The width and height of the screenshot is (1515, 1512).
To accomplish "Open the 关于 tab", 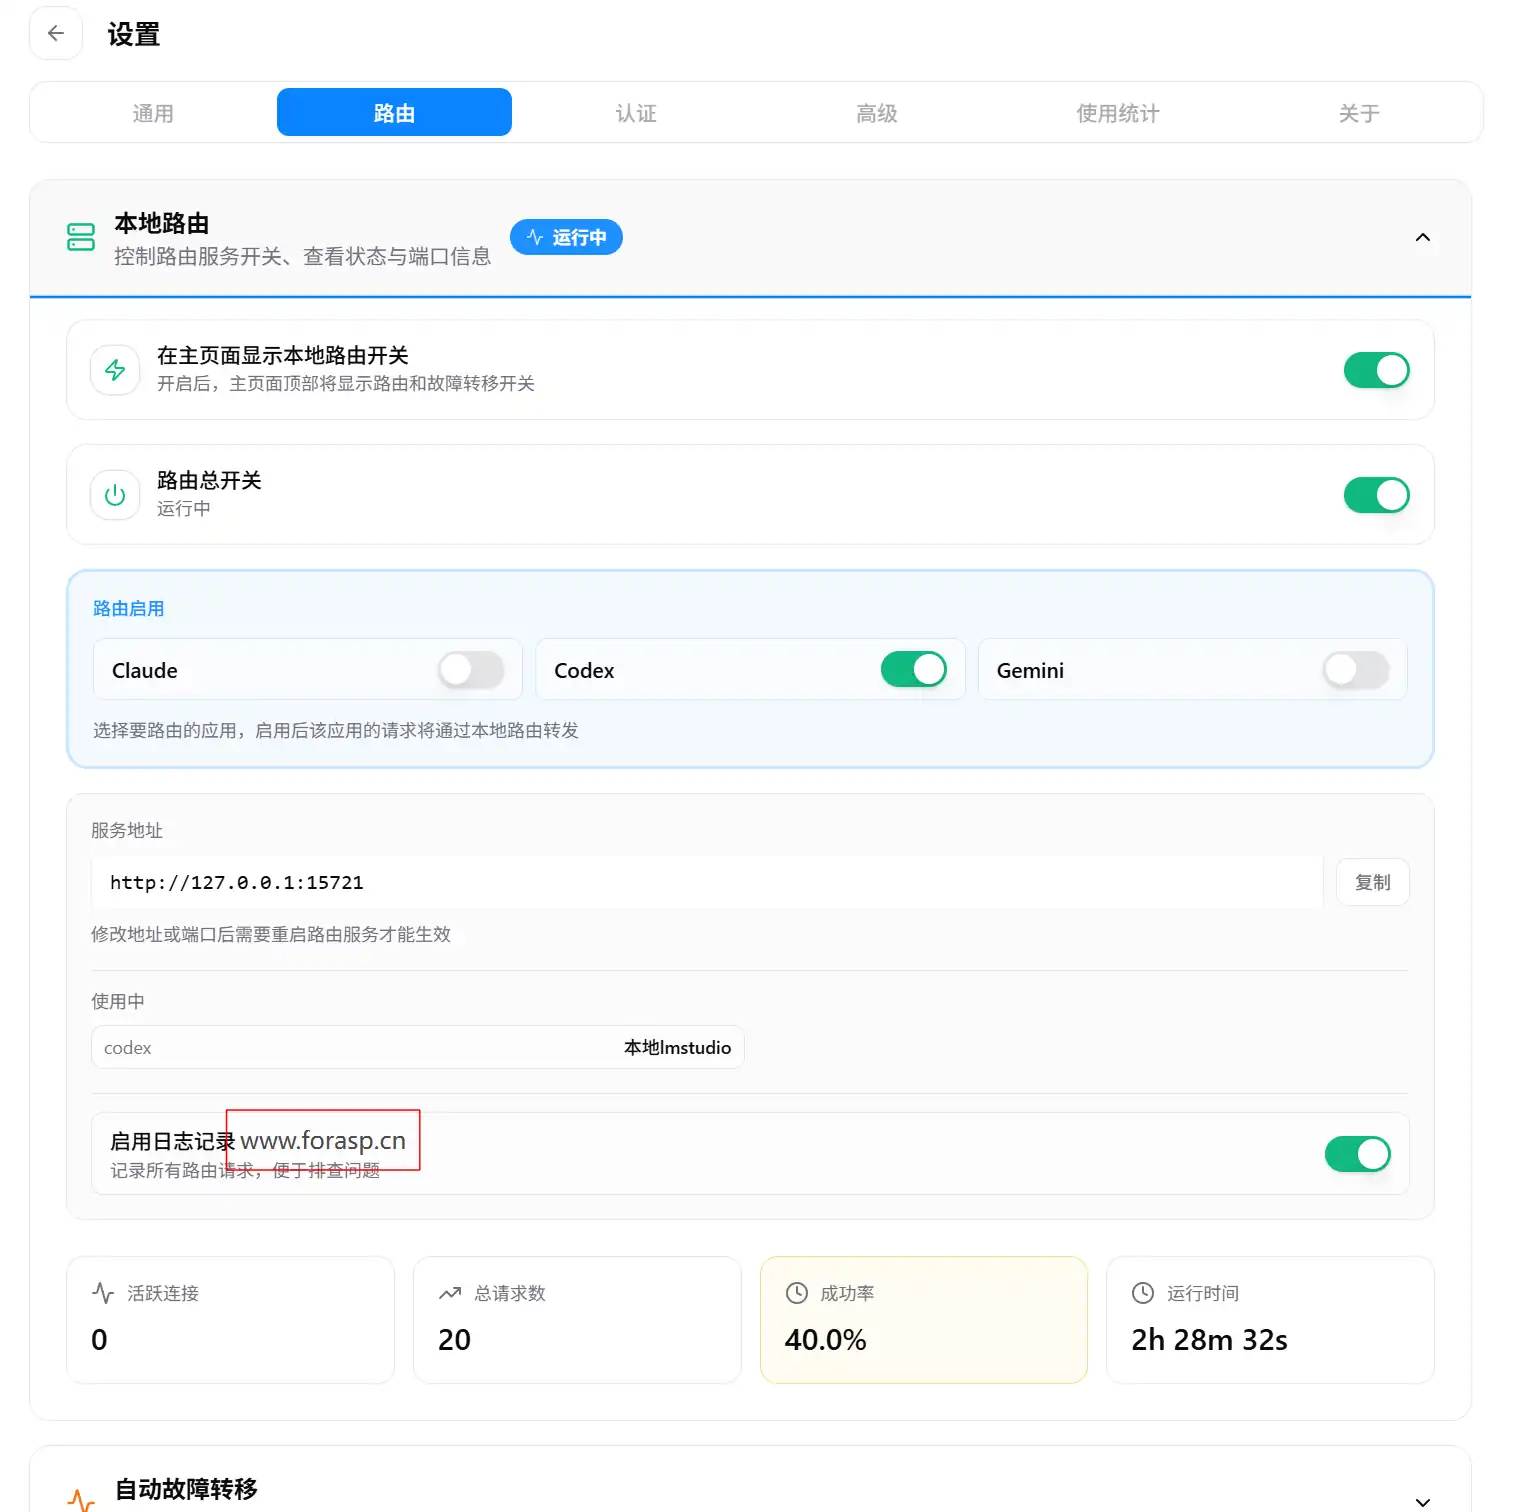I will [x=1359, y=113].
